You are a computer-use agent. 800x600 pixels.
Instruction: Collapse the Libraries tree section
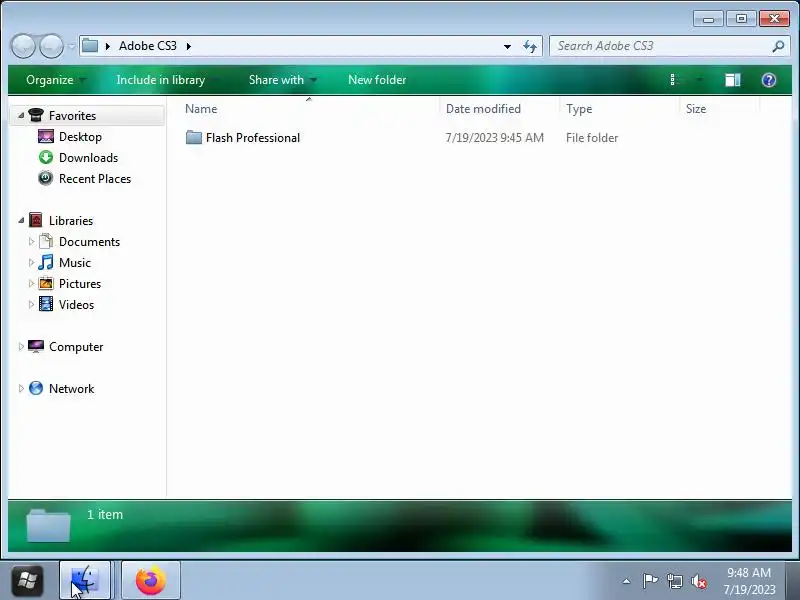click(x=21, y=220)
